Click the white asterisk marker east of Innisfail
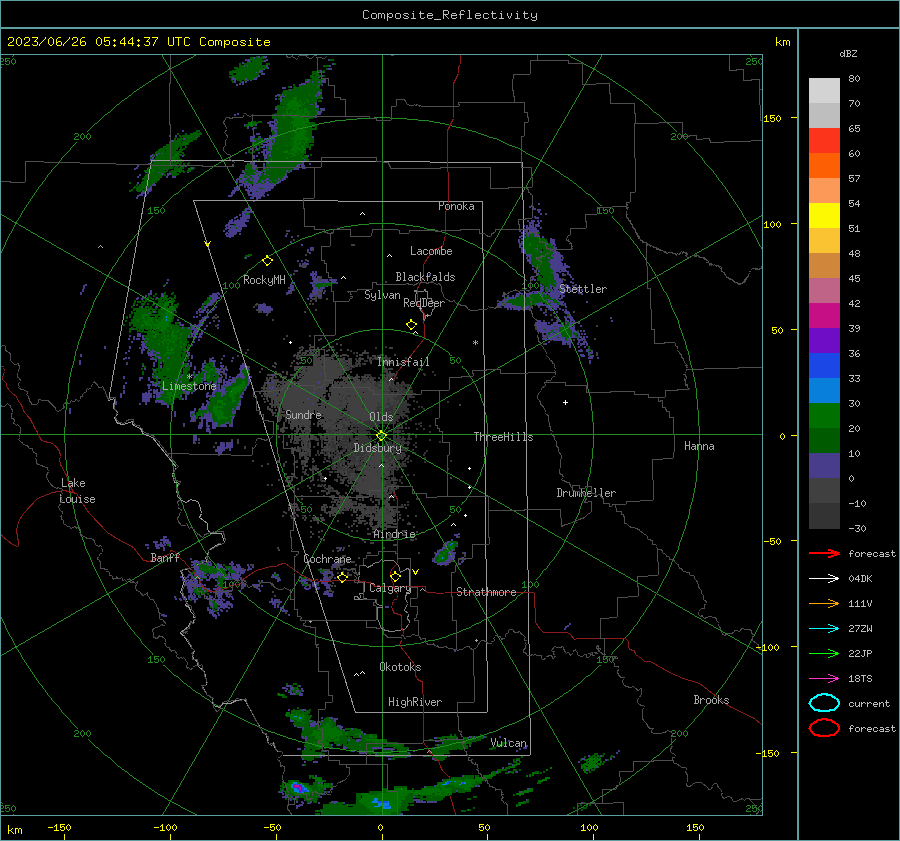This screenshot has height=841, width=900. pos(475,343)
